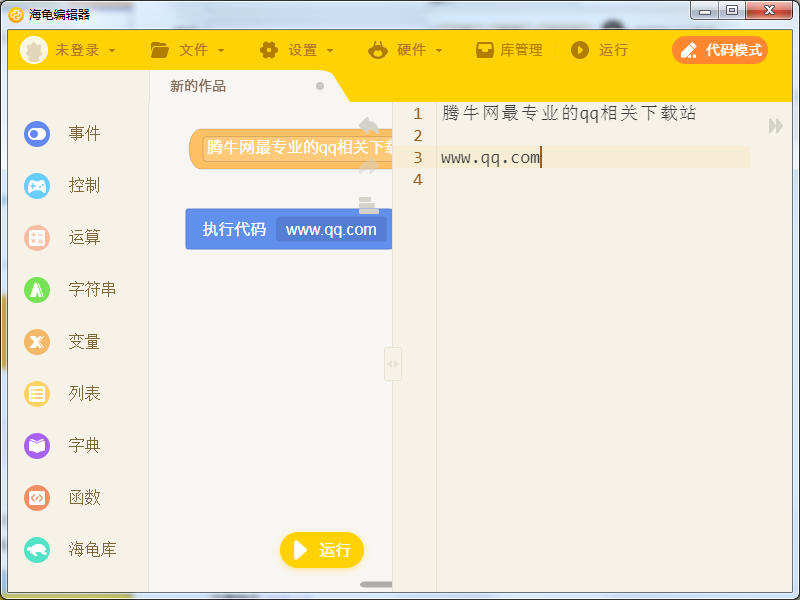Click the gear icon next to 设置
The height and width of the screenshot is (600, 800).
[269, 50]
